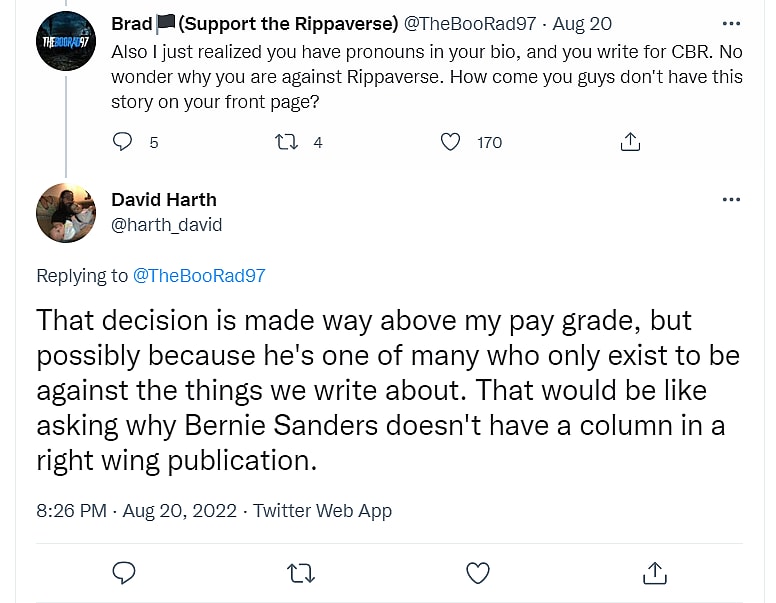Like David Harth's reply

click(x=478, y=572)
